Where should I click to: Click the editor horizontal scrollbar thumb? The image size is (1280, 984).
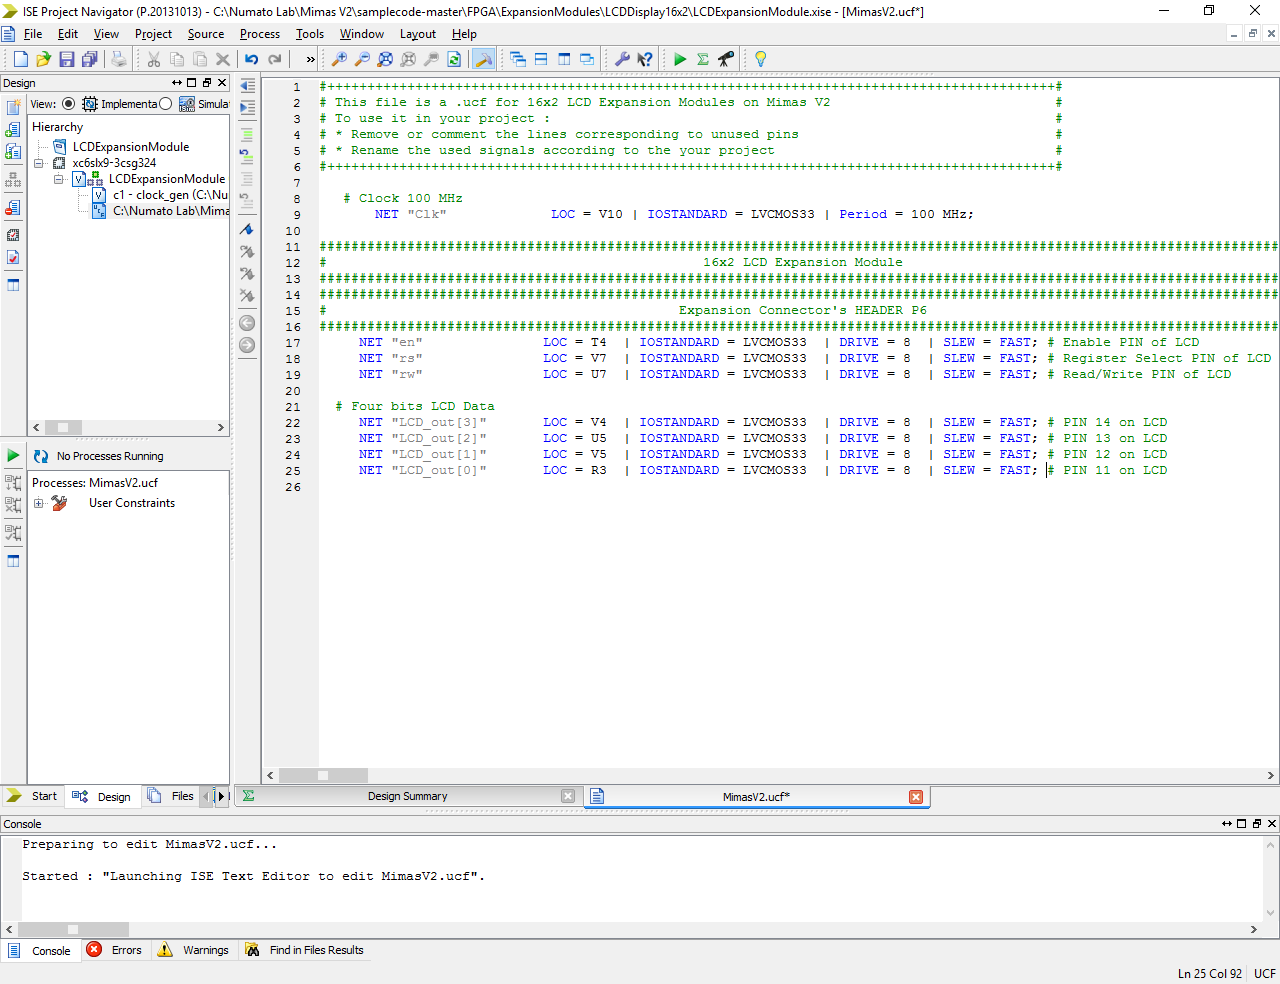[323, 775]
